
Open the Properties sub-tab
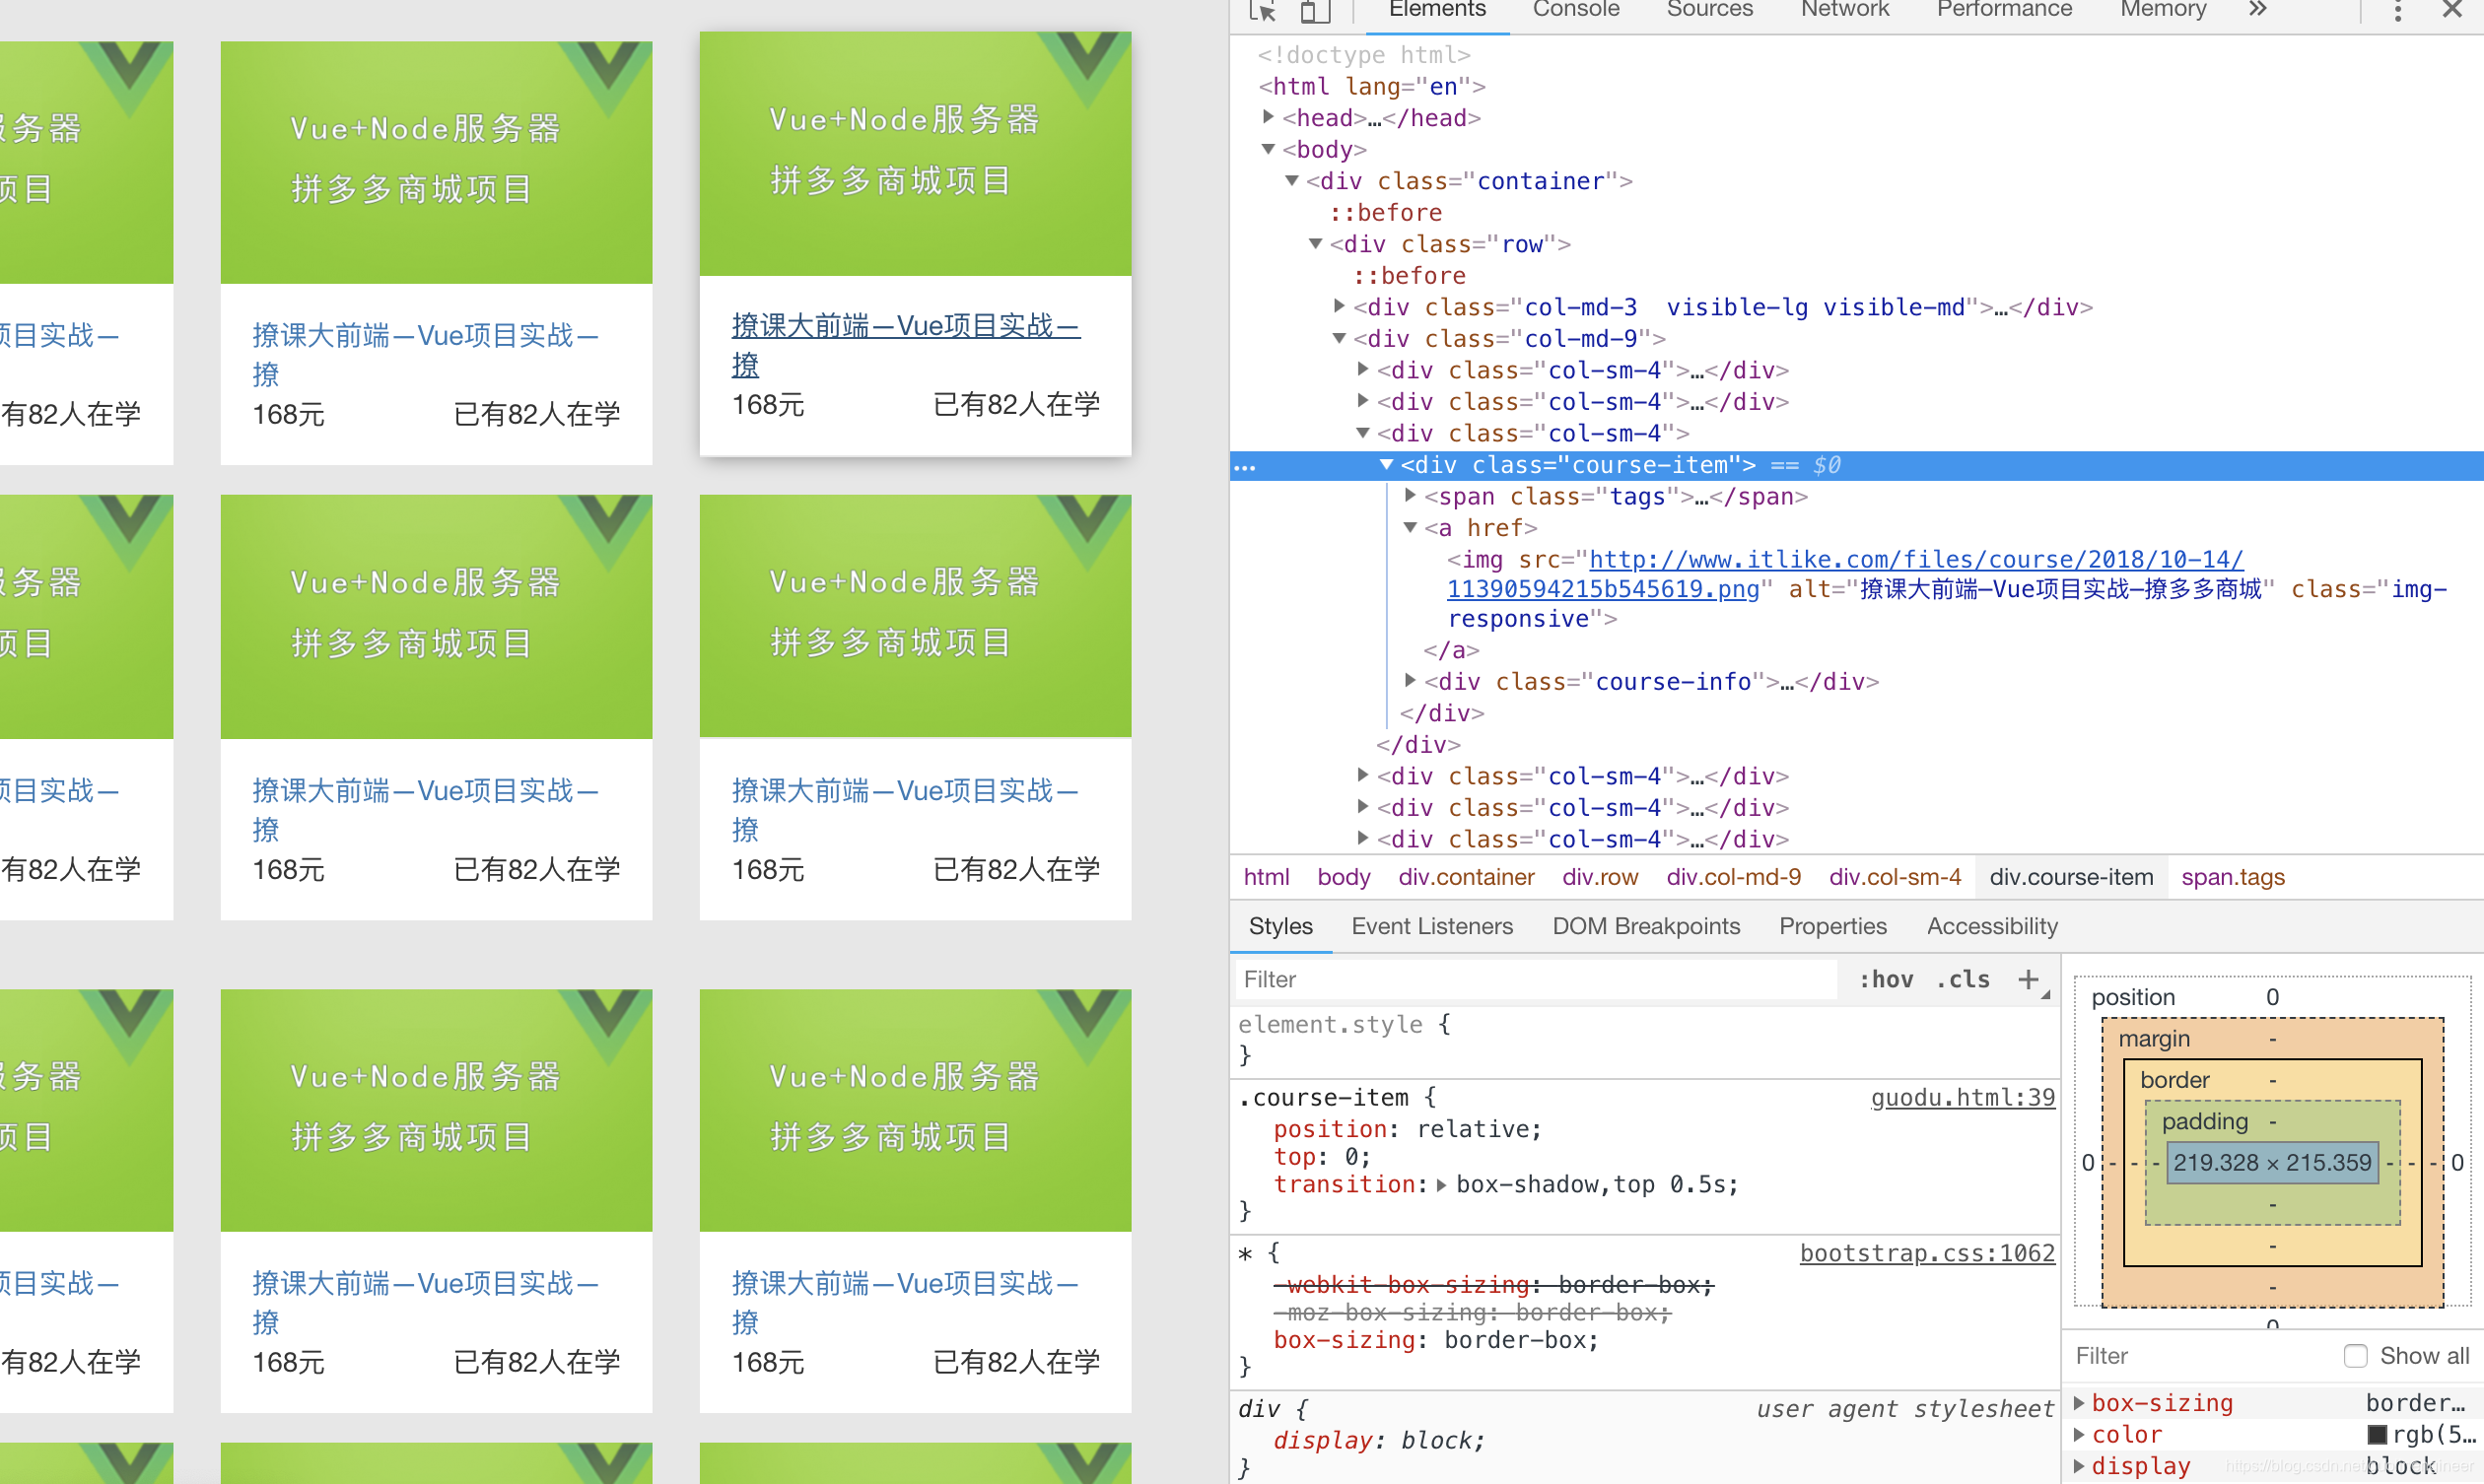coord(1833,926)
